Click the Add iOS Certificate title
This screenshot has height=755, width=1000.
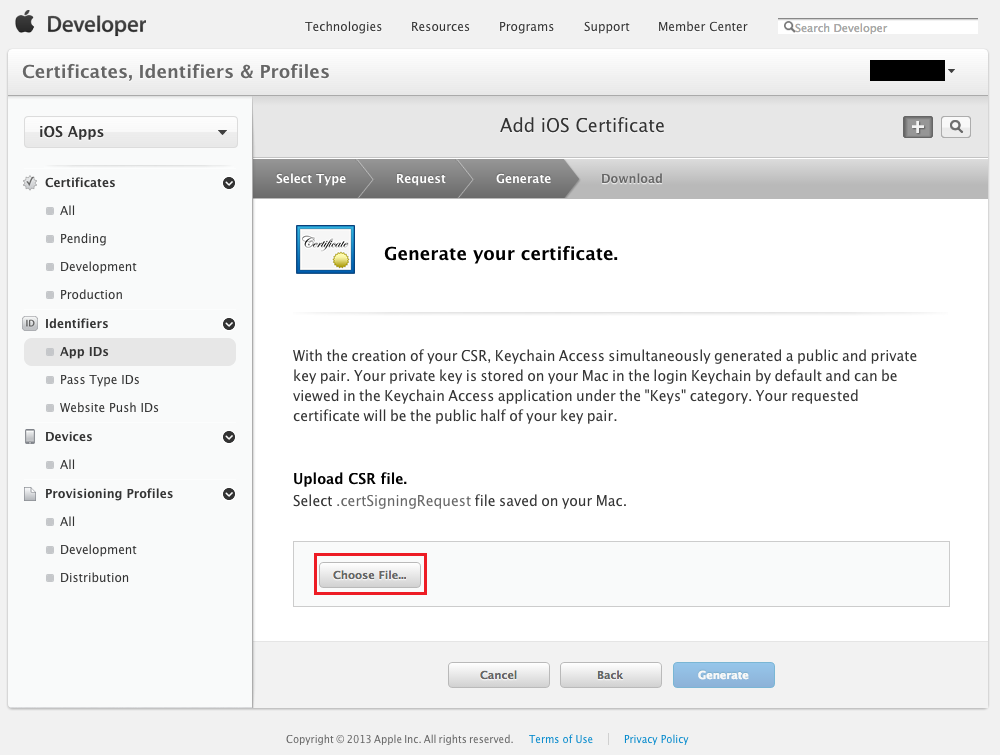click(x=582, y=125)
